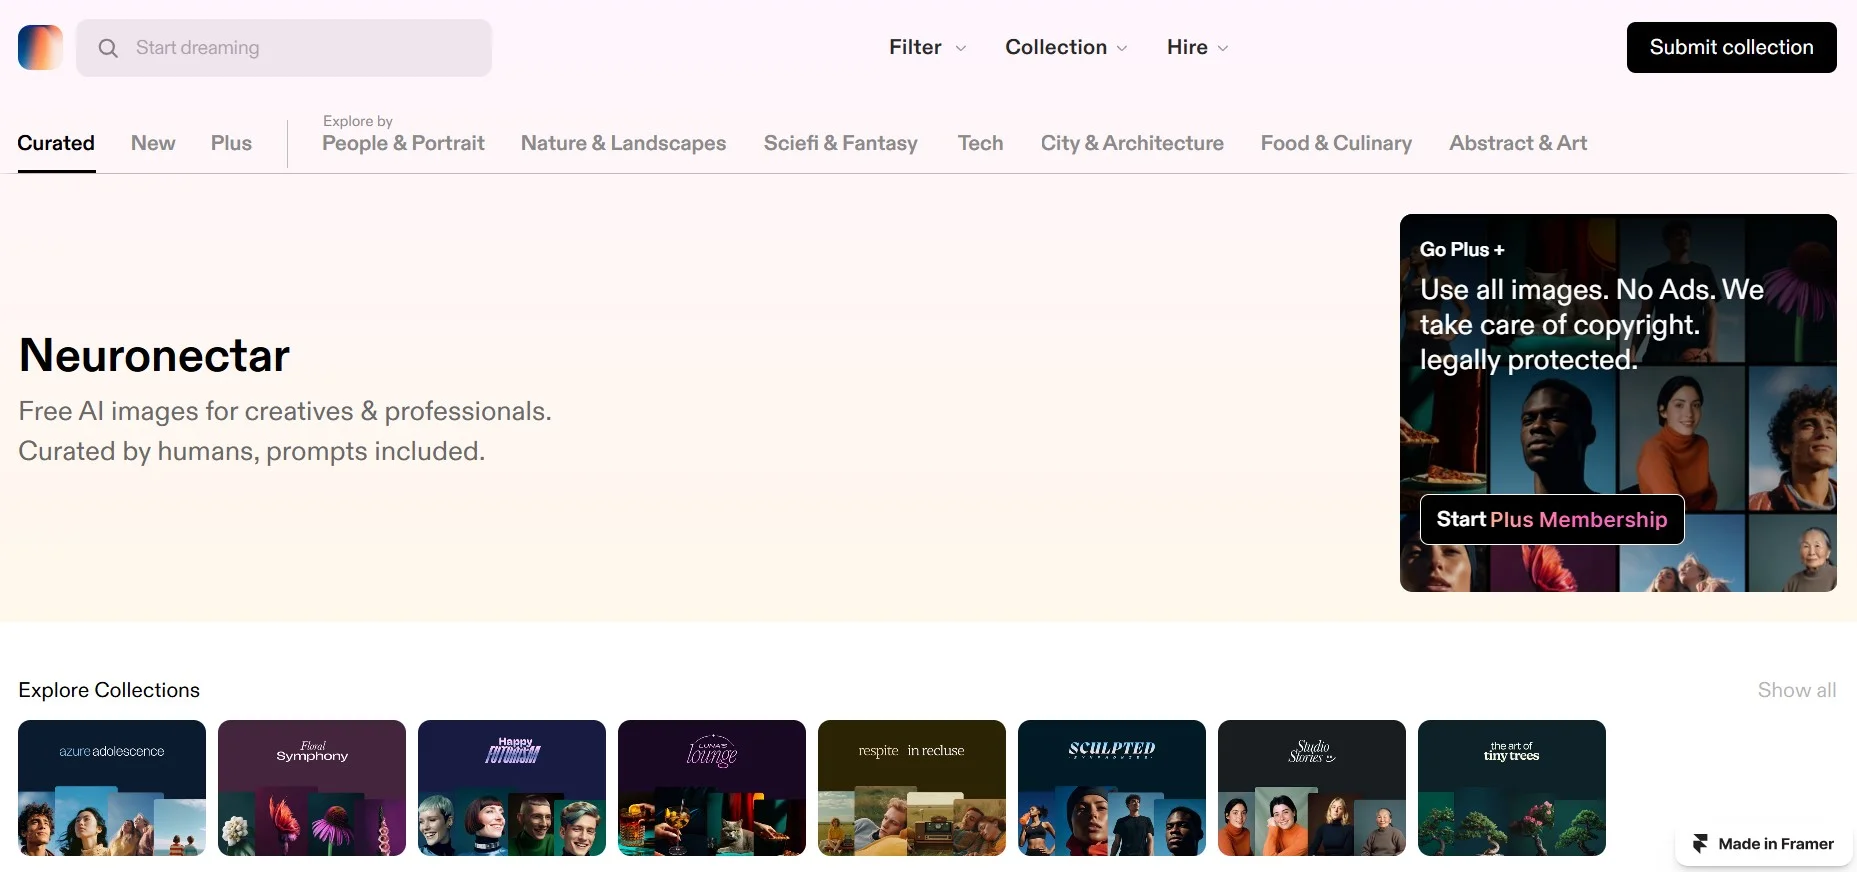Click the Go Plus + heading
The image size is (1857, 872).
coord(1462,249)
